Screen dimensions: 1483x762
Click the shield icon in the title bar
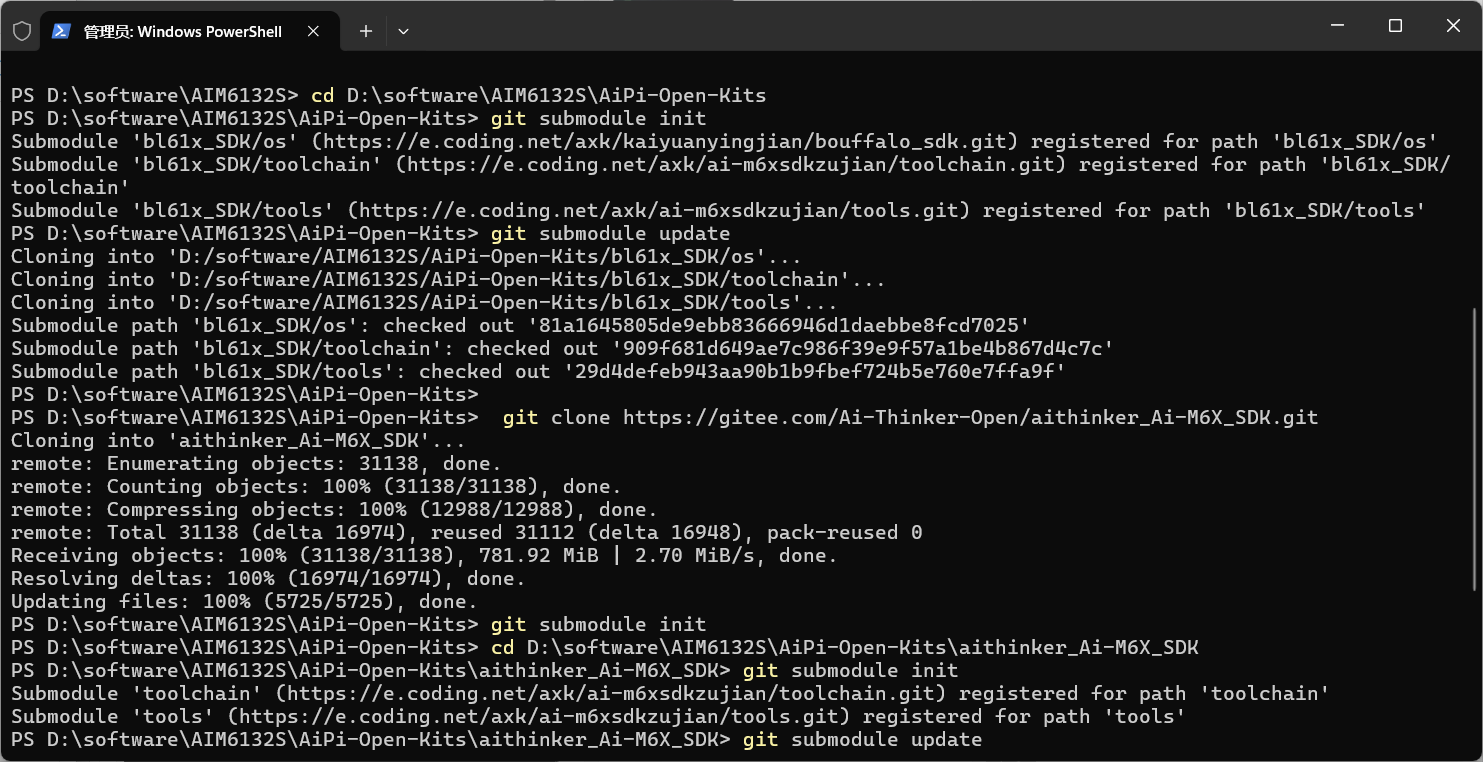click(x=22, y=31)
